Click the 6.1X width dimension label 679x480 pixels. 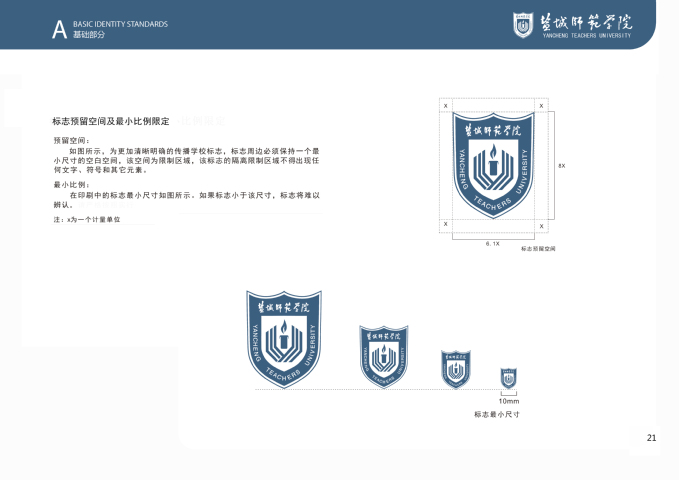tap(492, 243)
